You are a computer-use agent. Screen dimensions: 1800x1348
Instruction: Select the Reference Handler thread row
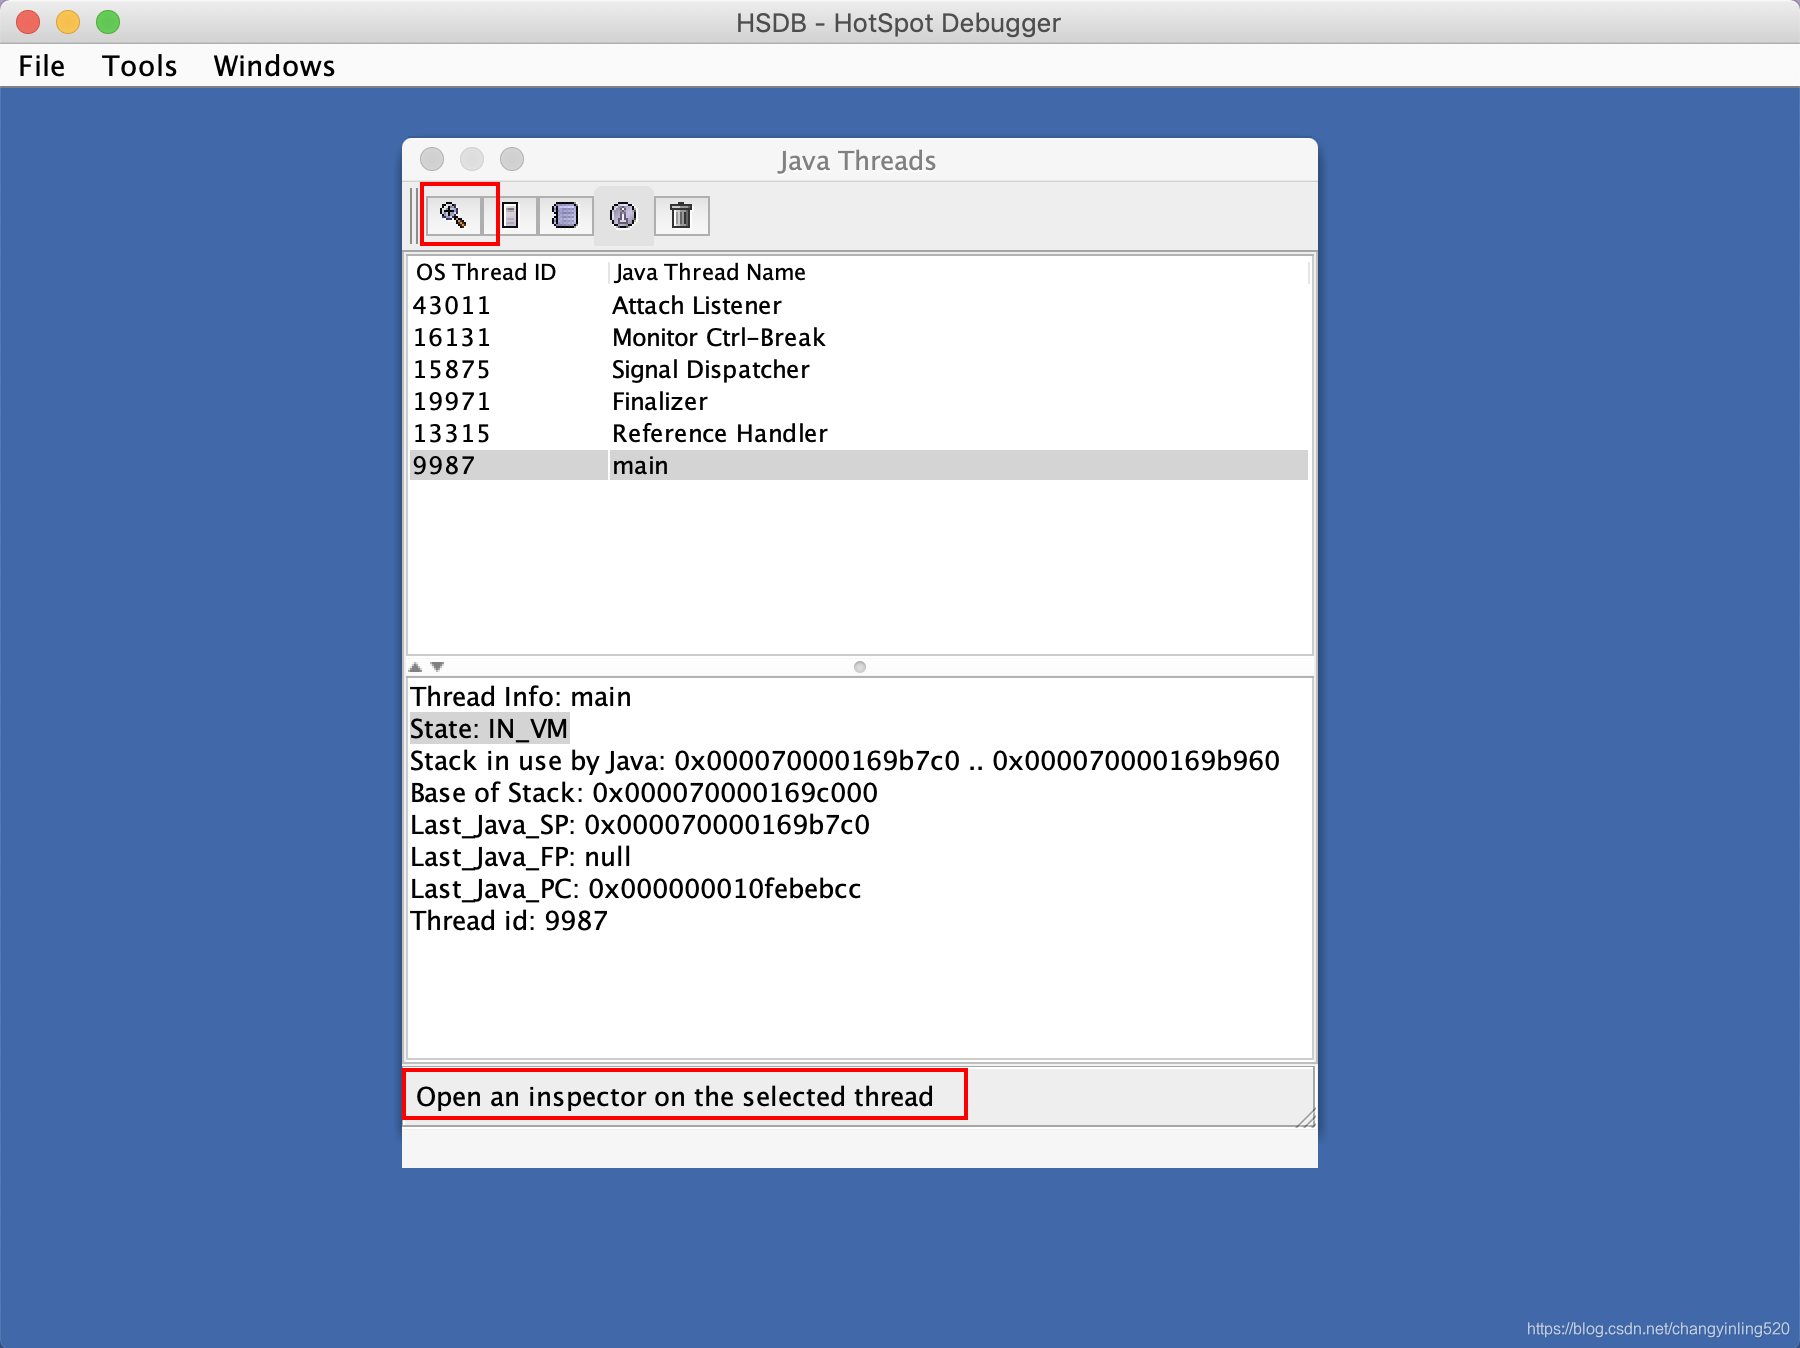(x=859, y=434)
